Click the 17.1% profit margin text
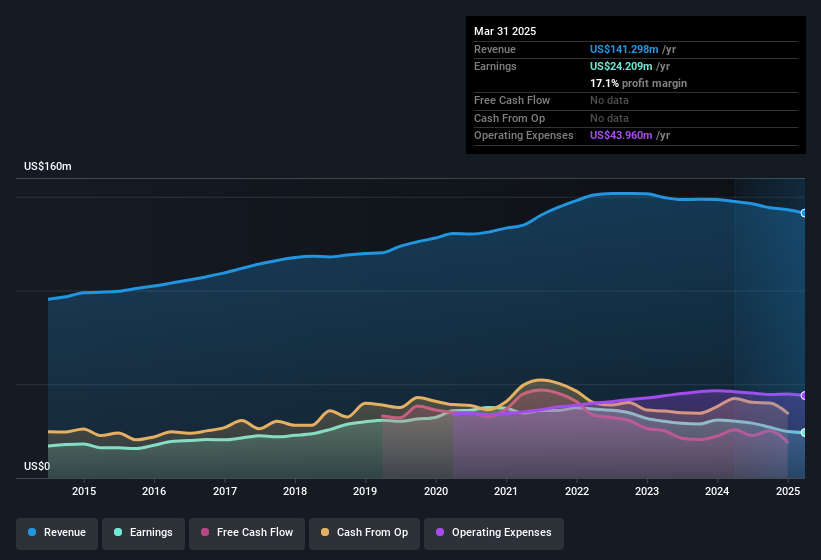Screen dimensions: 821x560 [x=638, y=83]
